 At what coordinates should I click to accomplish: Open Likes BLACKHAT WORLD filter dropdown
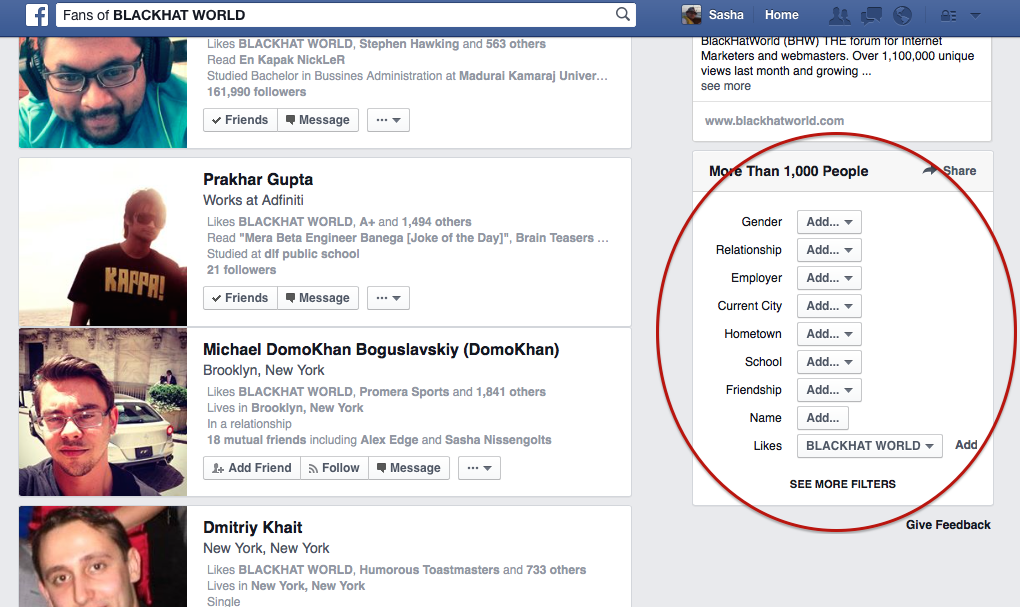870,446
